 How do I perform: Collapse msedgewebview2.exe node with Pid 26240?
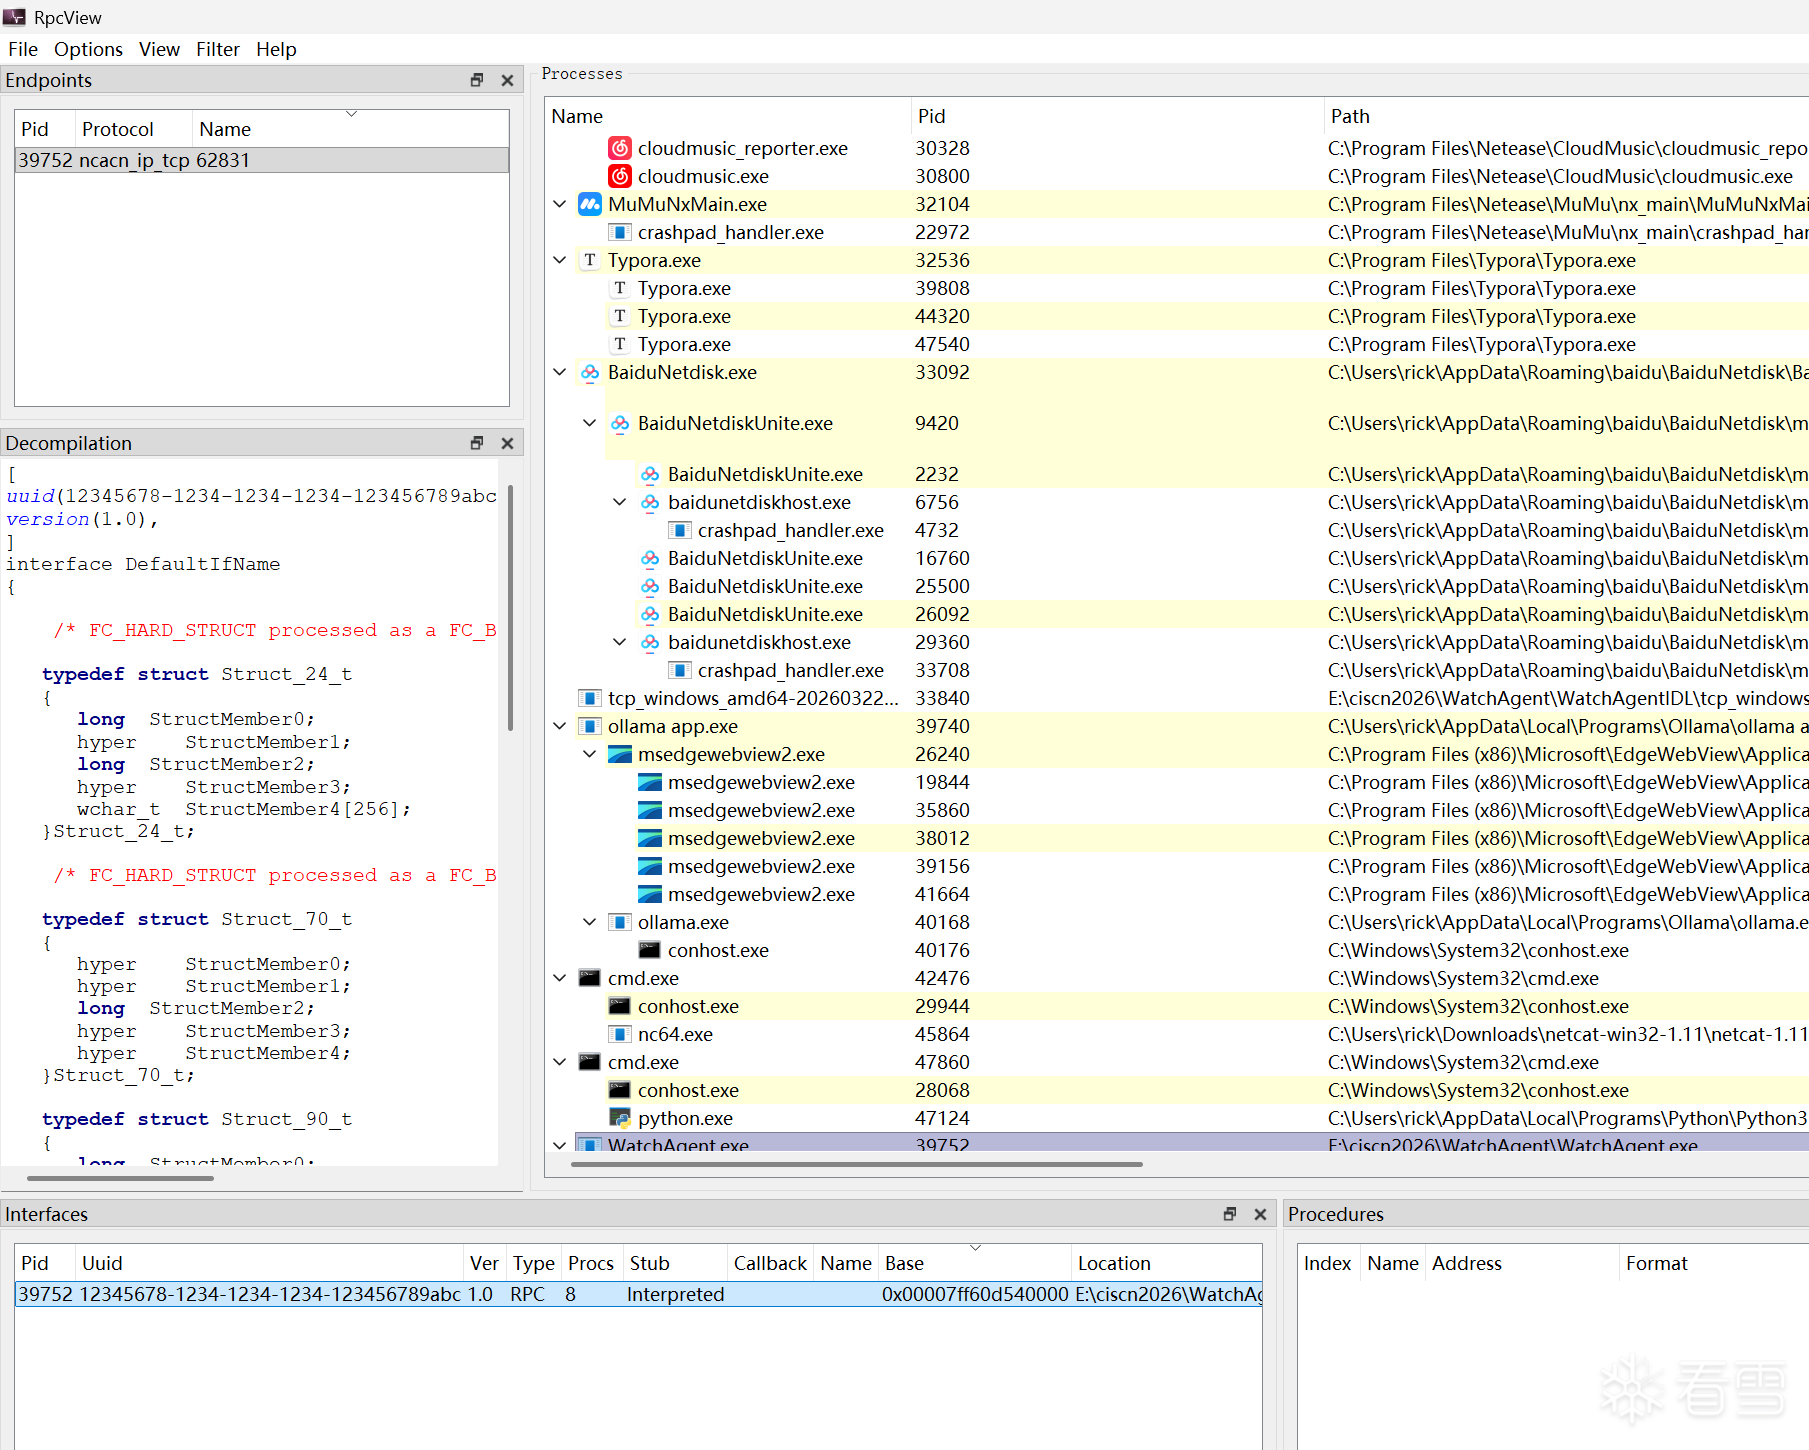(x=590, y=754)
